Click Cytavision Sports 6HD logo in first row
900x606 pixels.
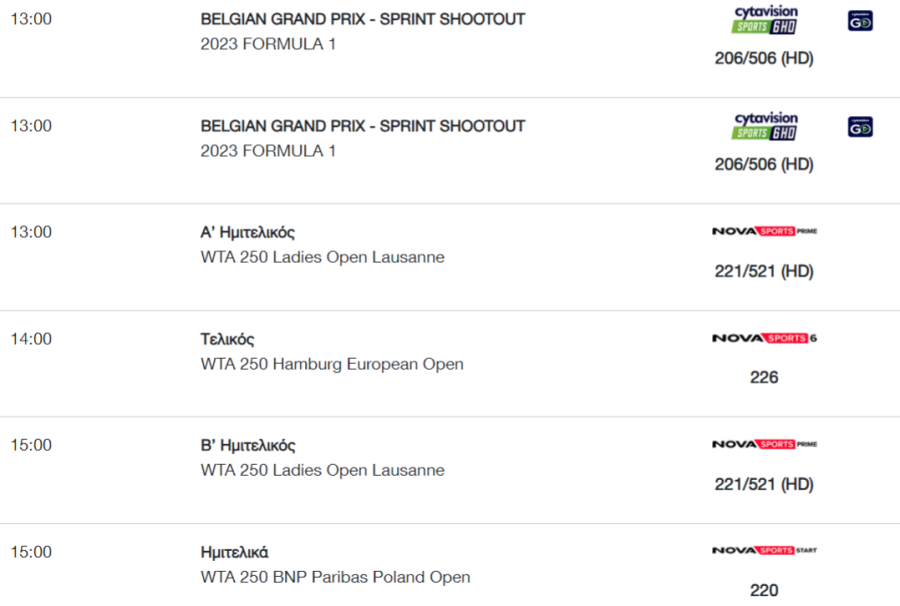coord(765,20)
